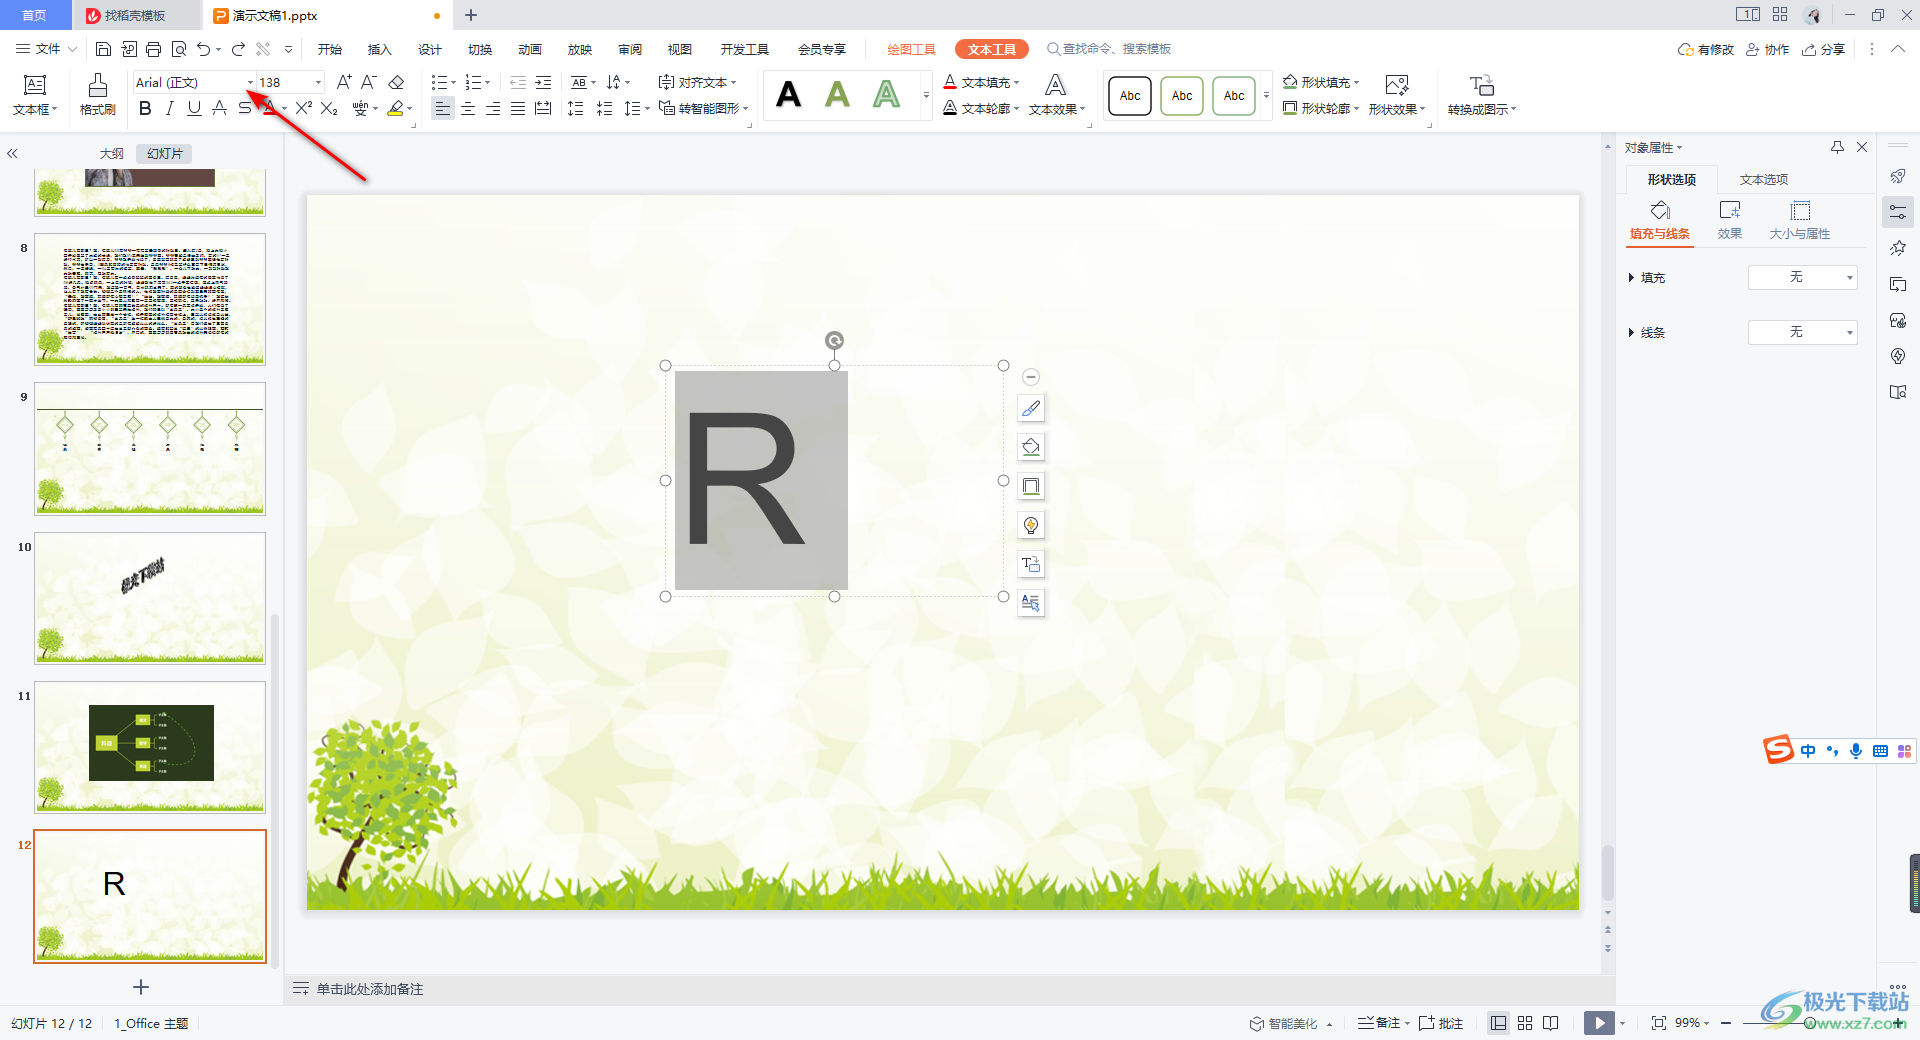1920x1040 pixels.
Task: Open Size and Properties (大小与属性) section
Action: pos(1800,220)
